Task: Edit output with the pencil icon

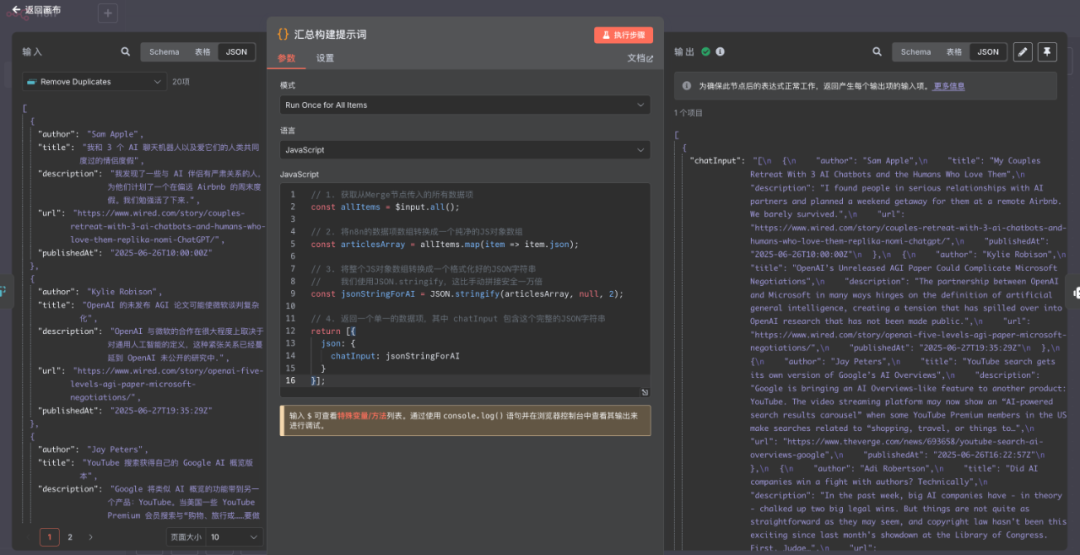Action: pos(1023,52)
